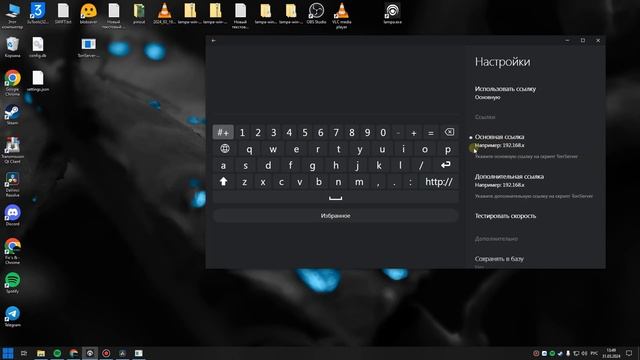This screenshot has height=360, width=640.
Task: Open Task View on the taskbar
Action: point(24,353)
